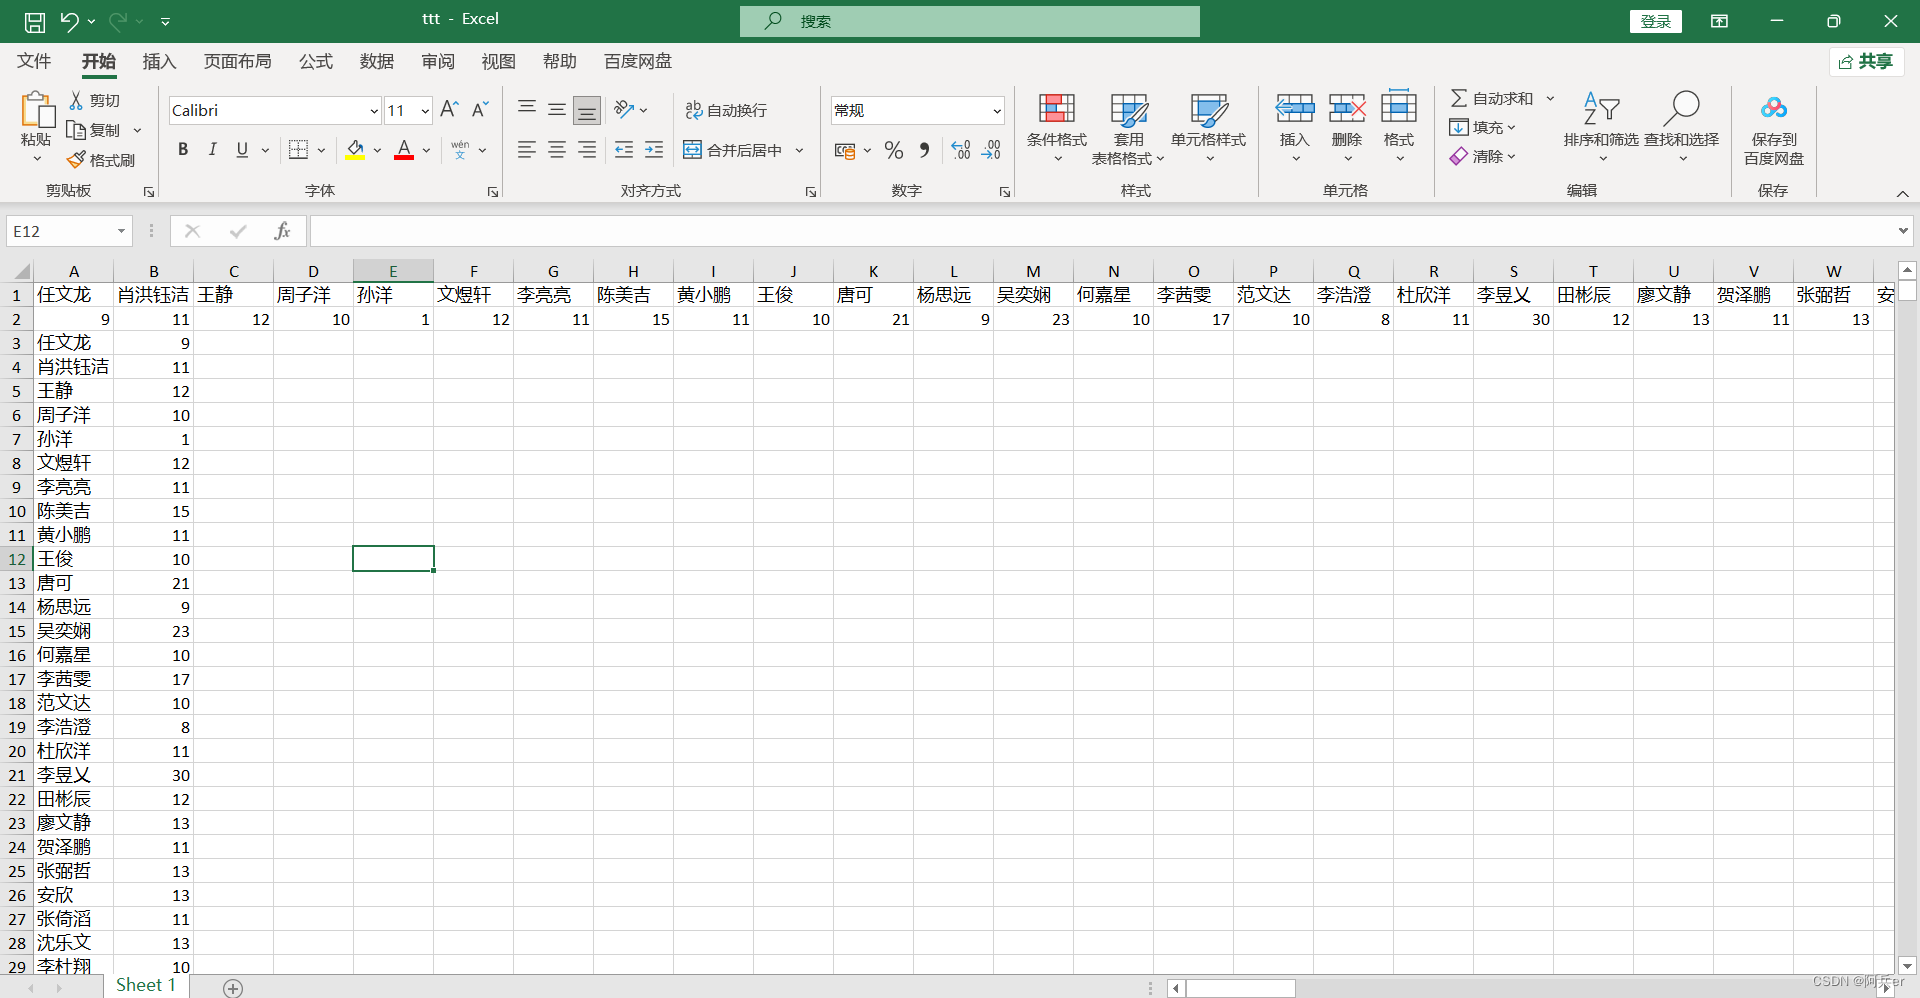This screenshot has height=998, width=1920.
Task: Open the fill color dropdown arrow
Action: tap(376, 150)
